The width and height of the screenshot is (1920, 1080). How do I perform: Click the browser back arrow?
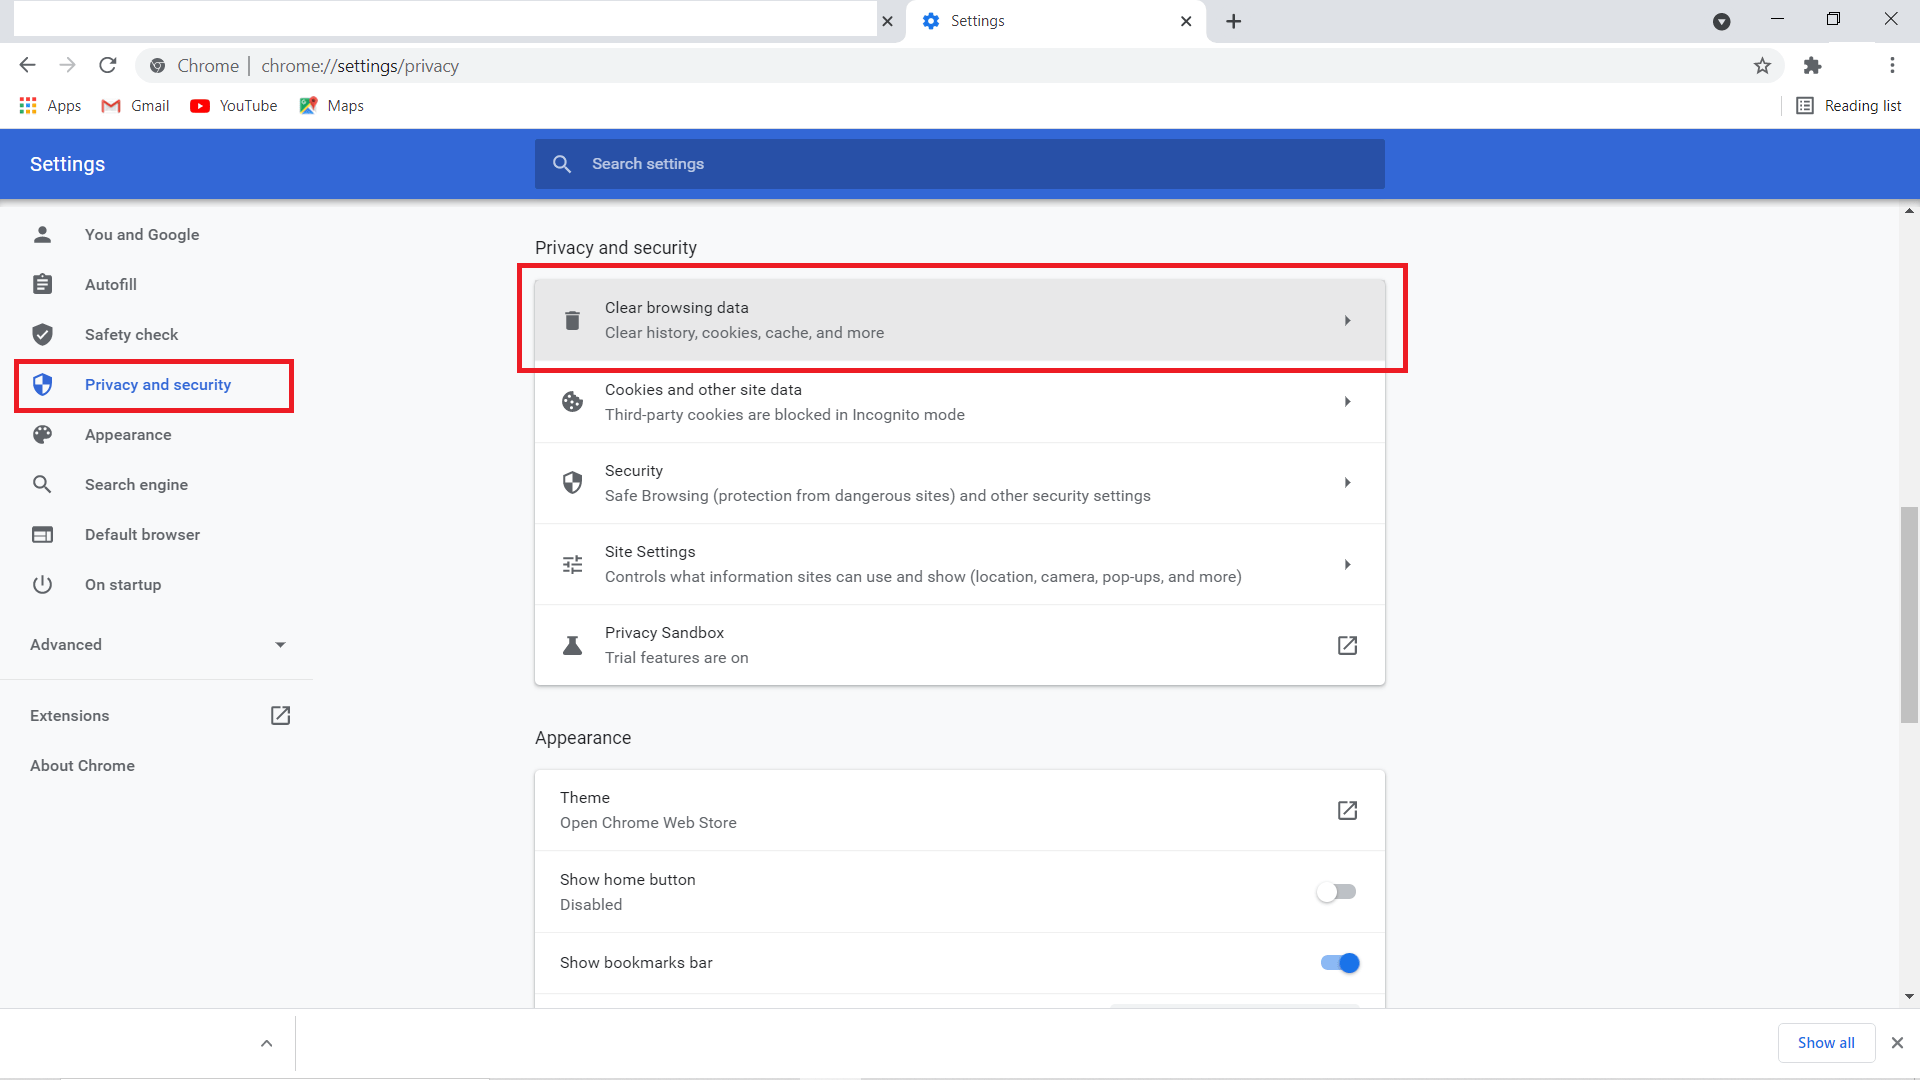point(27,65)
